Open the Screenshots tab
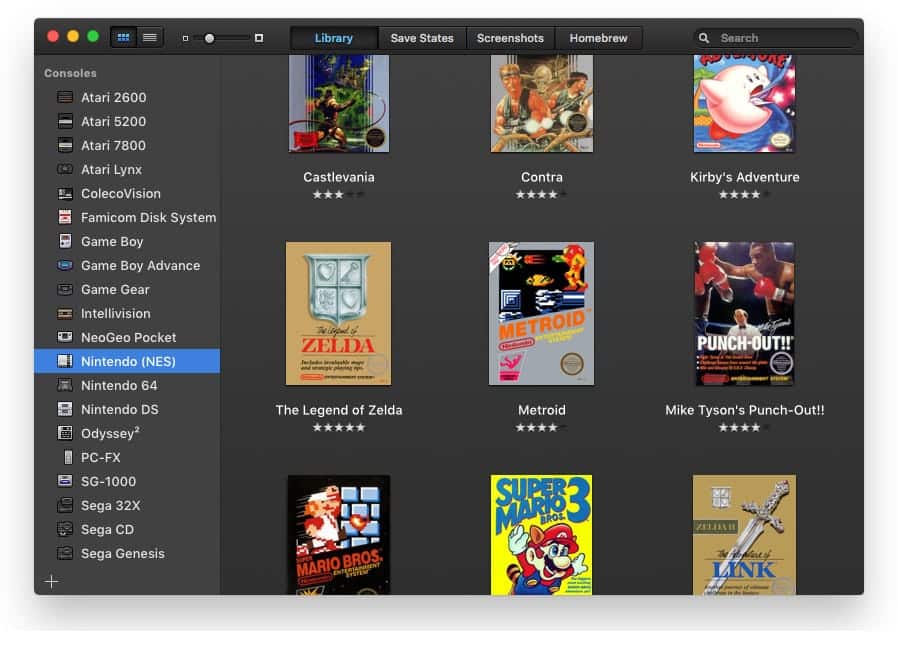This screenshot has width=898, height=645. 510,37
